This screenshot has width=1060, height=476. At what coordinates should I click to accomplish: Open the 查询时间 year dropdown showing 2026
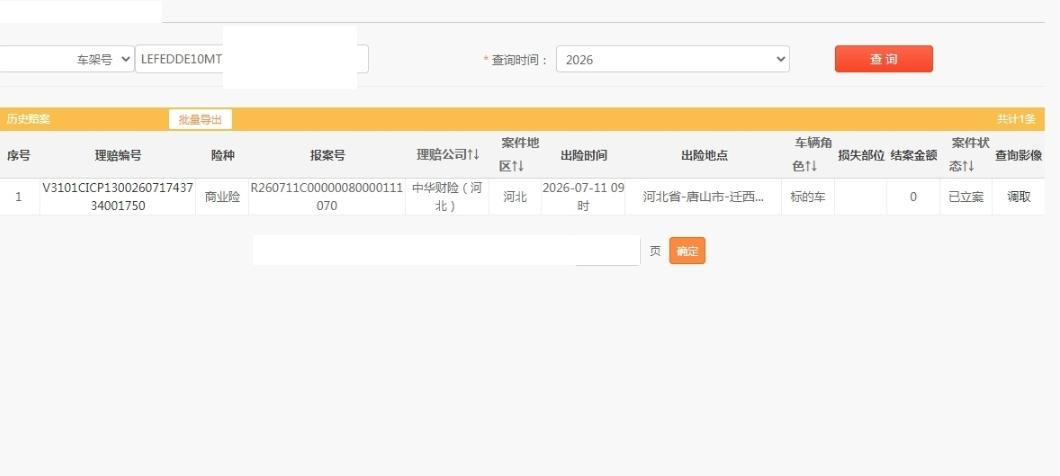pos(673,59)
